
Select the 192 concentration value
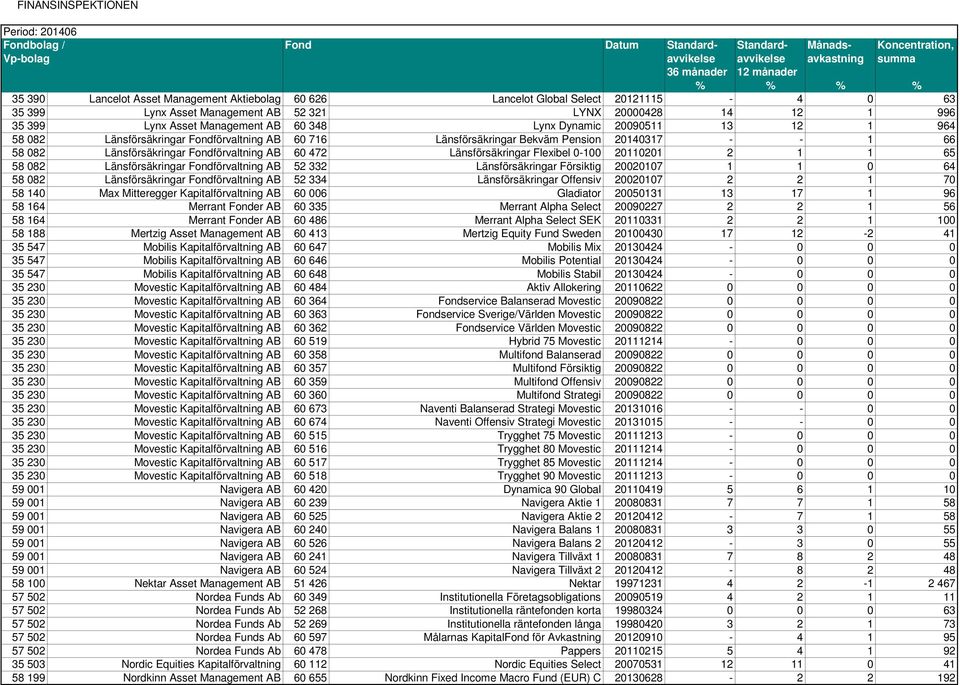point(917,678)
